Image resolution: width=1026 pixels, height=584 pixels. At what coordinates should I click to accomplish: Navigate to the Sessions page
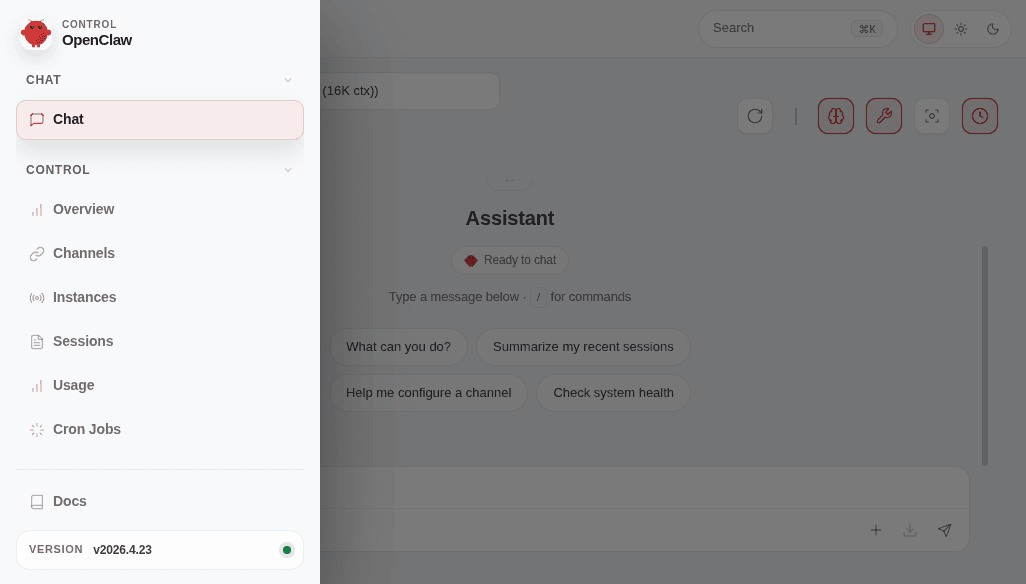(x=83, y=341)
